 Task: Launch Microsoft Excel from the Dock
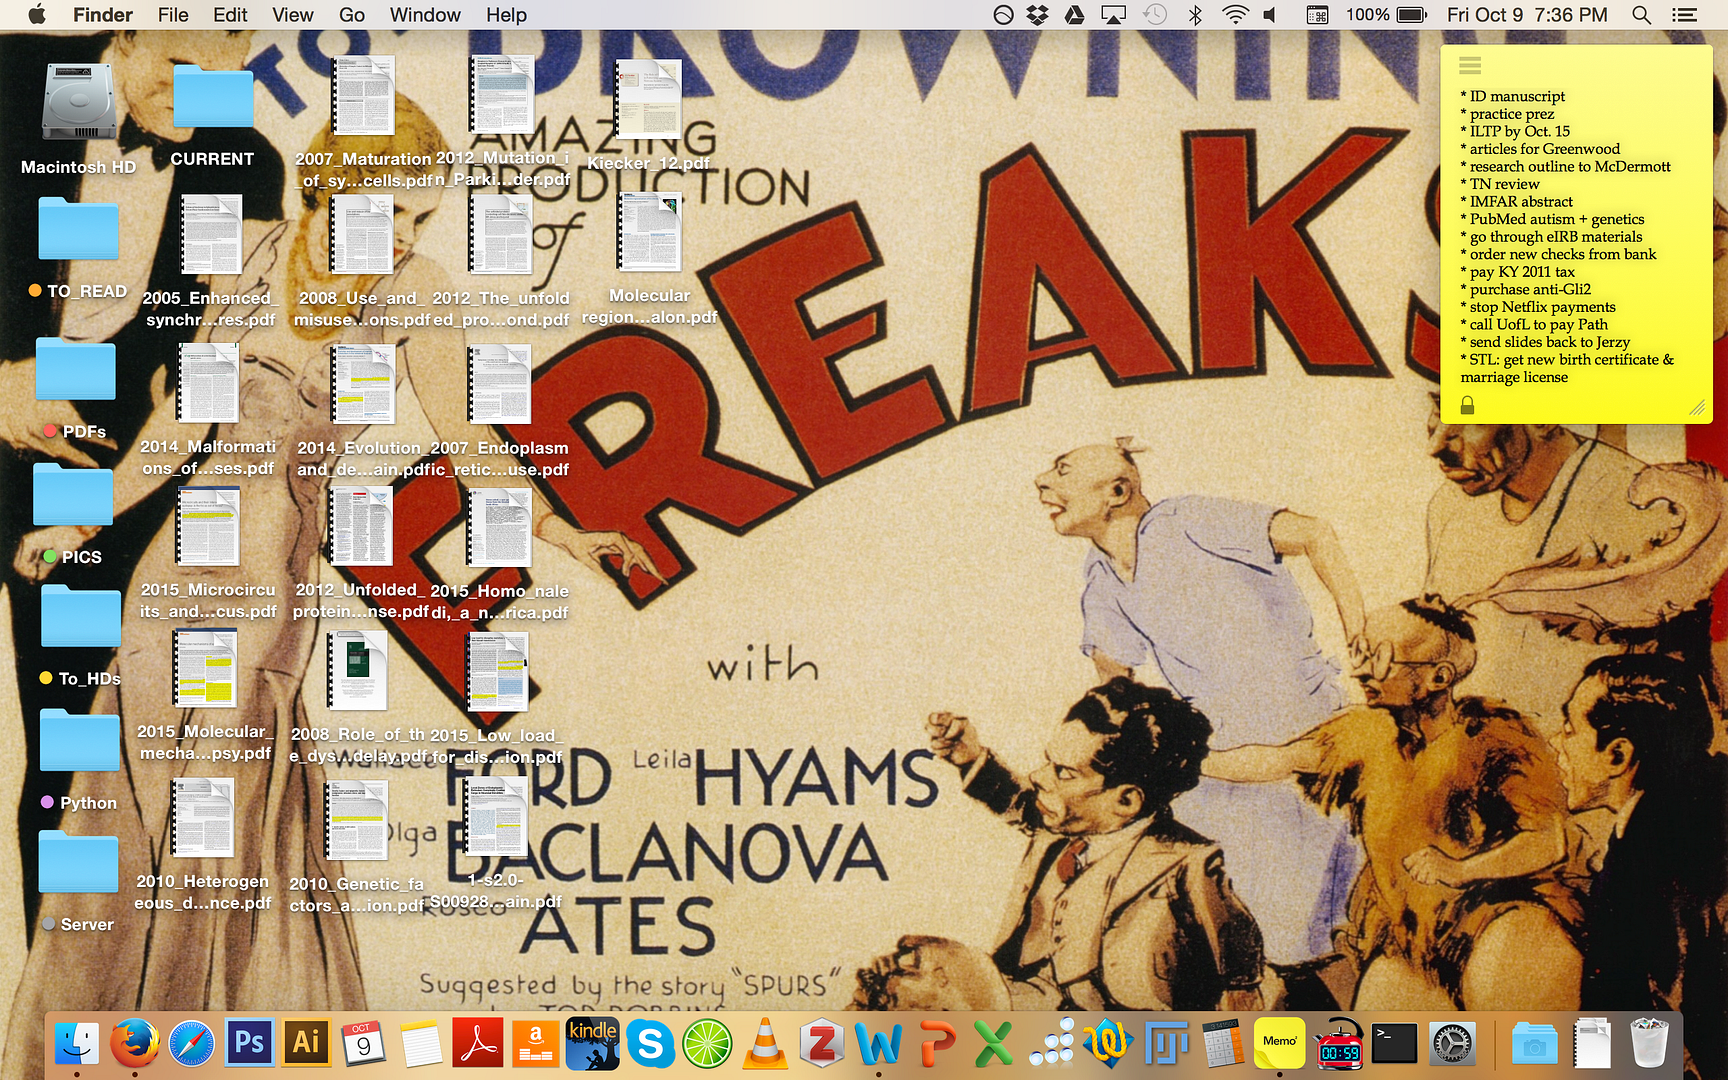(994, 1044)
